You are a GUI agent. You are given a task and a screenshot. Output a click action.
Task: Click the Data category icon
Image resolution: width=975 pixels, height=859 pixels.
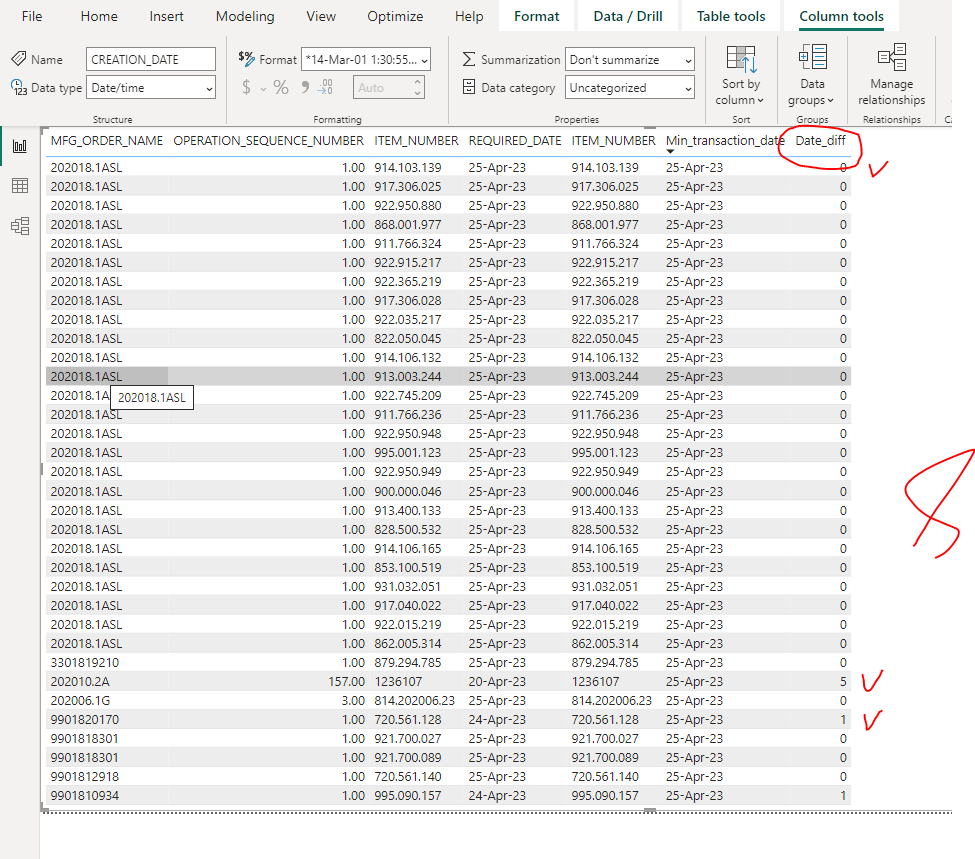click(x=469, y=87)
